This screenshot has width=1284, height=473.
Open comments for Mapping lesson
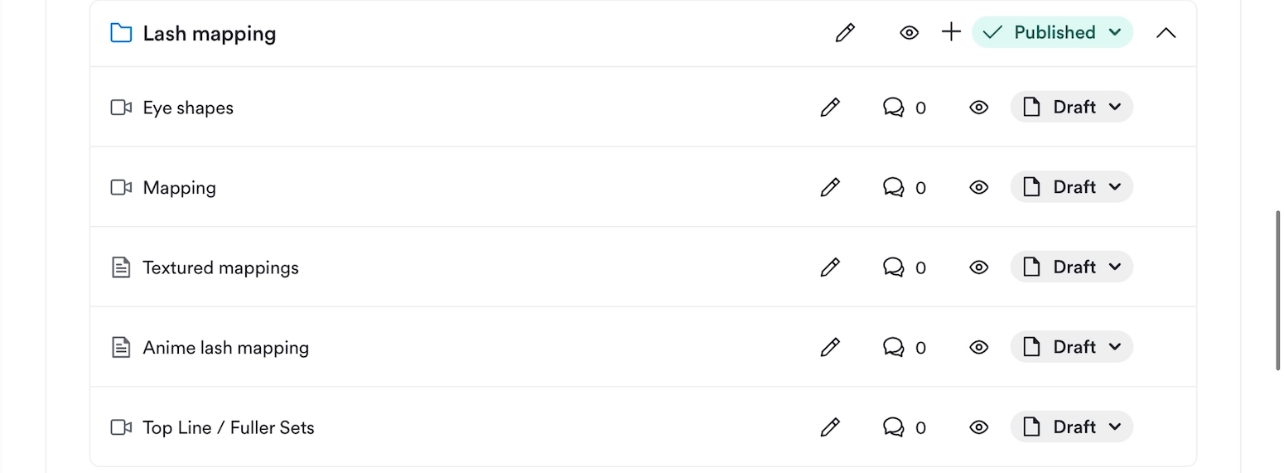(904, 187)
